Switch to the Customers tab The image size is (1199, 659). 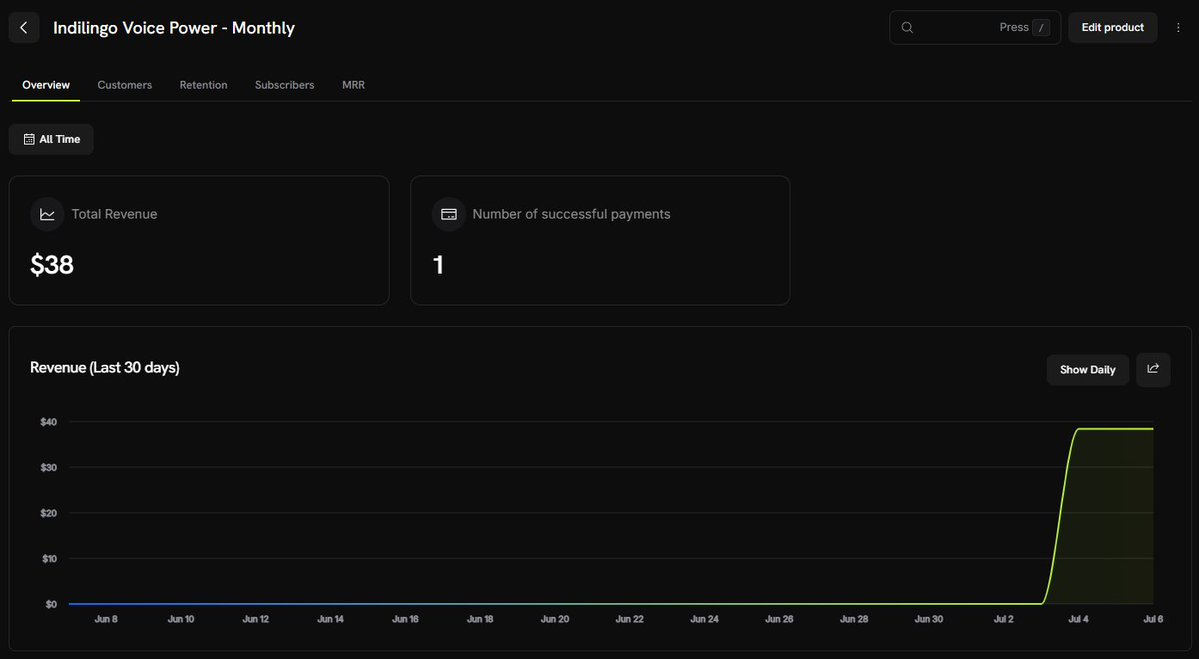point(125,85)
